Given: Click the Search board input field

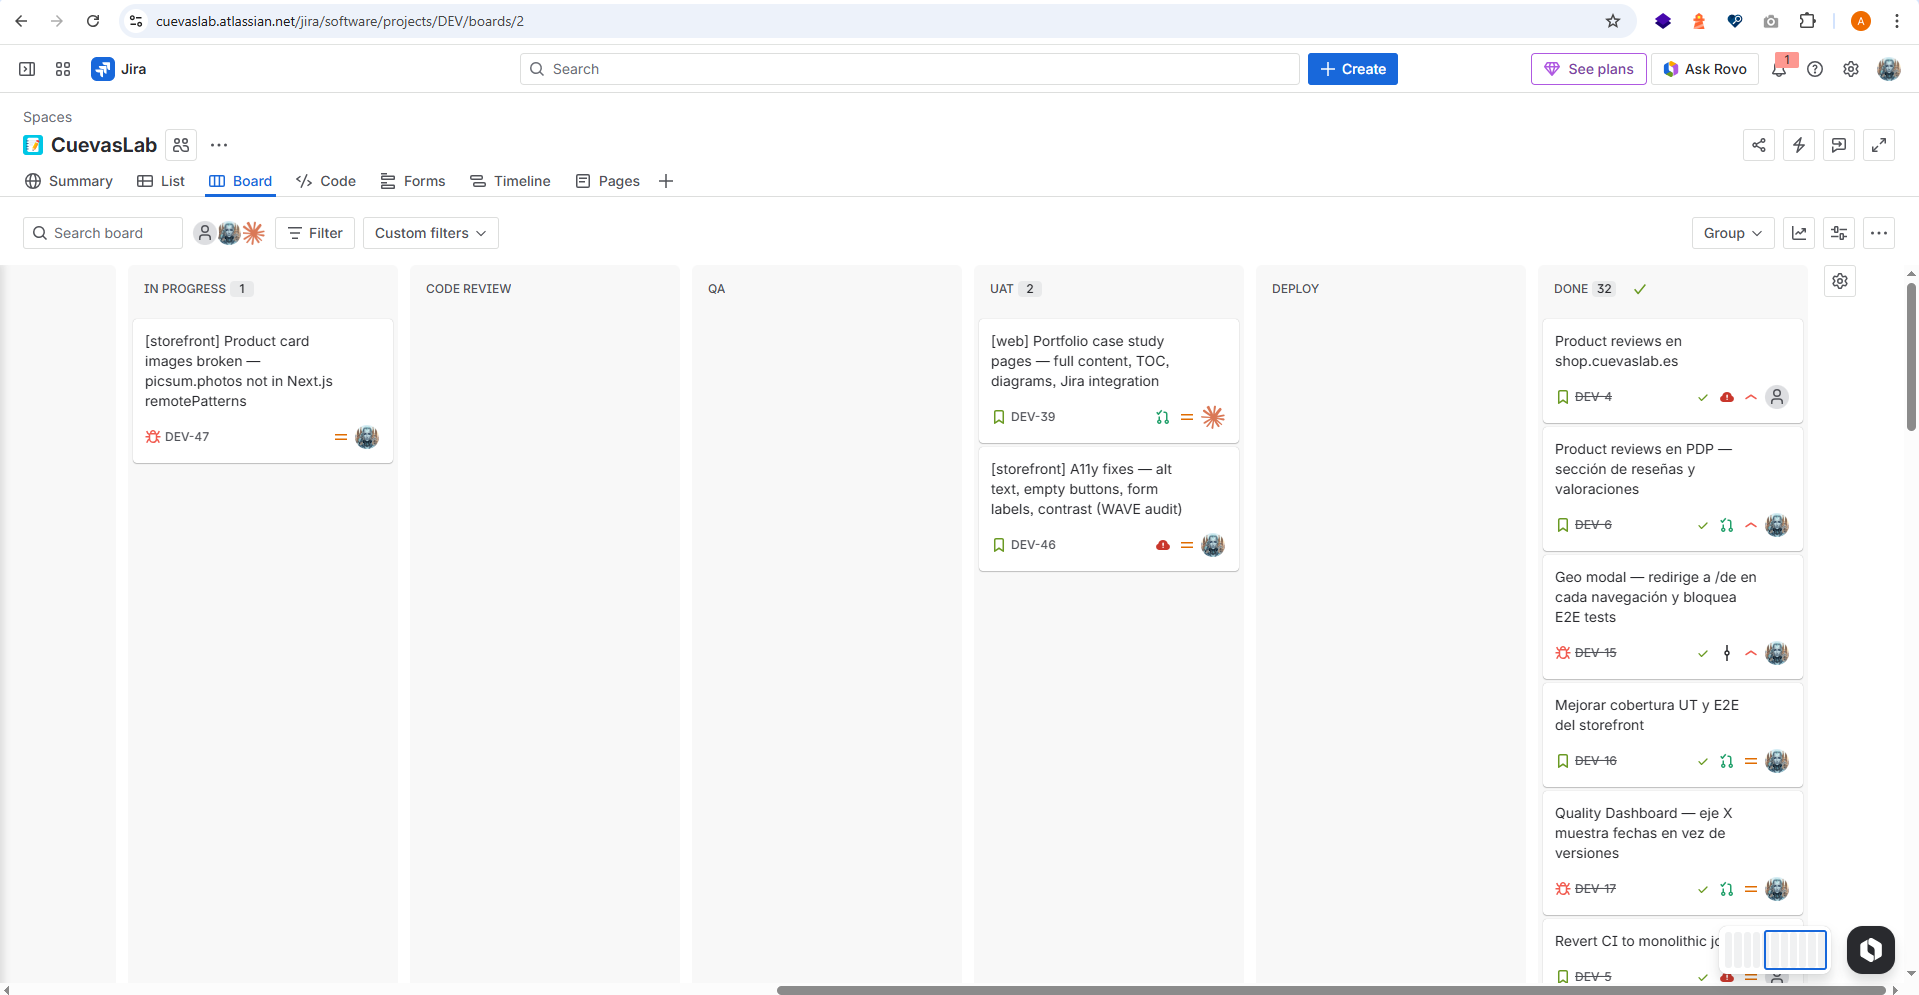Looking at the screenshot, I should (x=102, y=233).
